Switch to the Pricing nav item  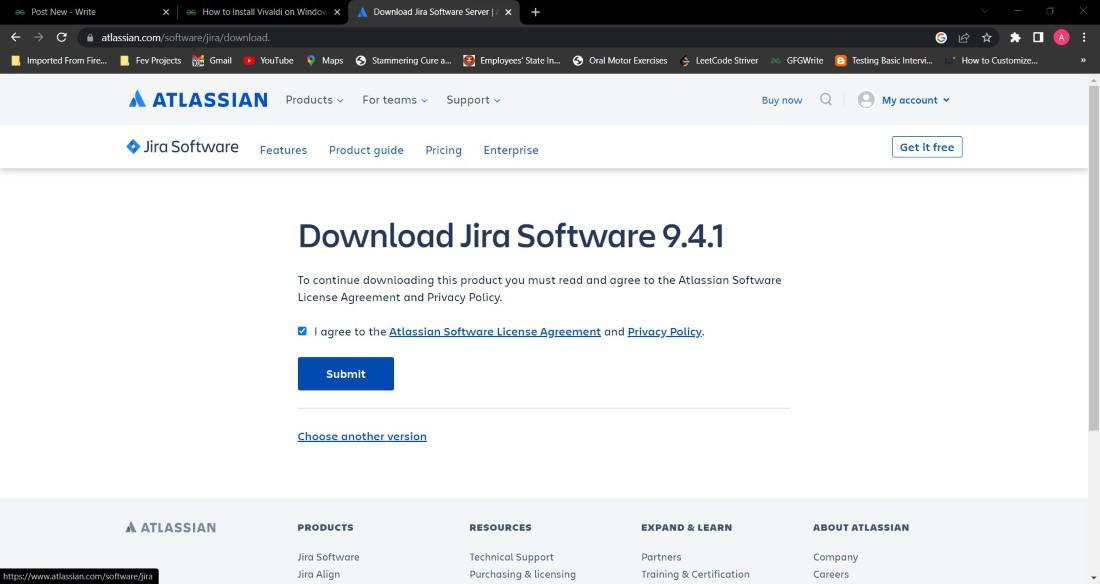(443, 150)
